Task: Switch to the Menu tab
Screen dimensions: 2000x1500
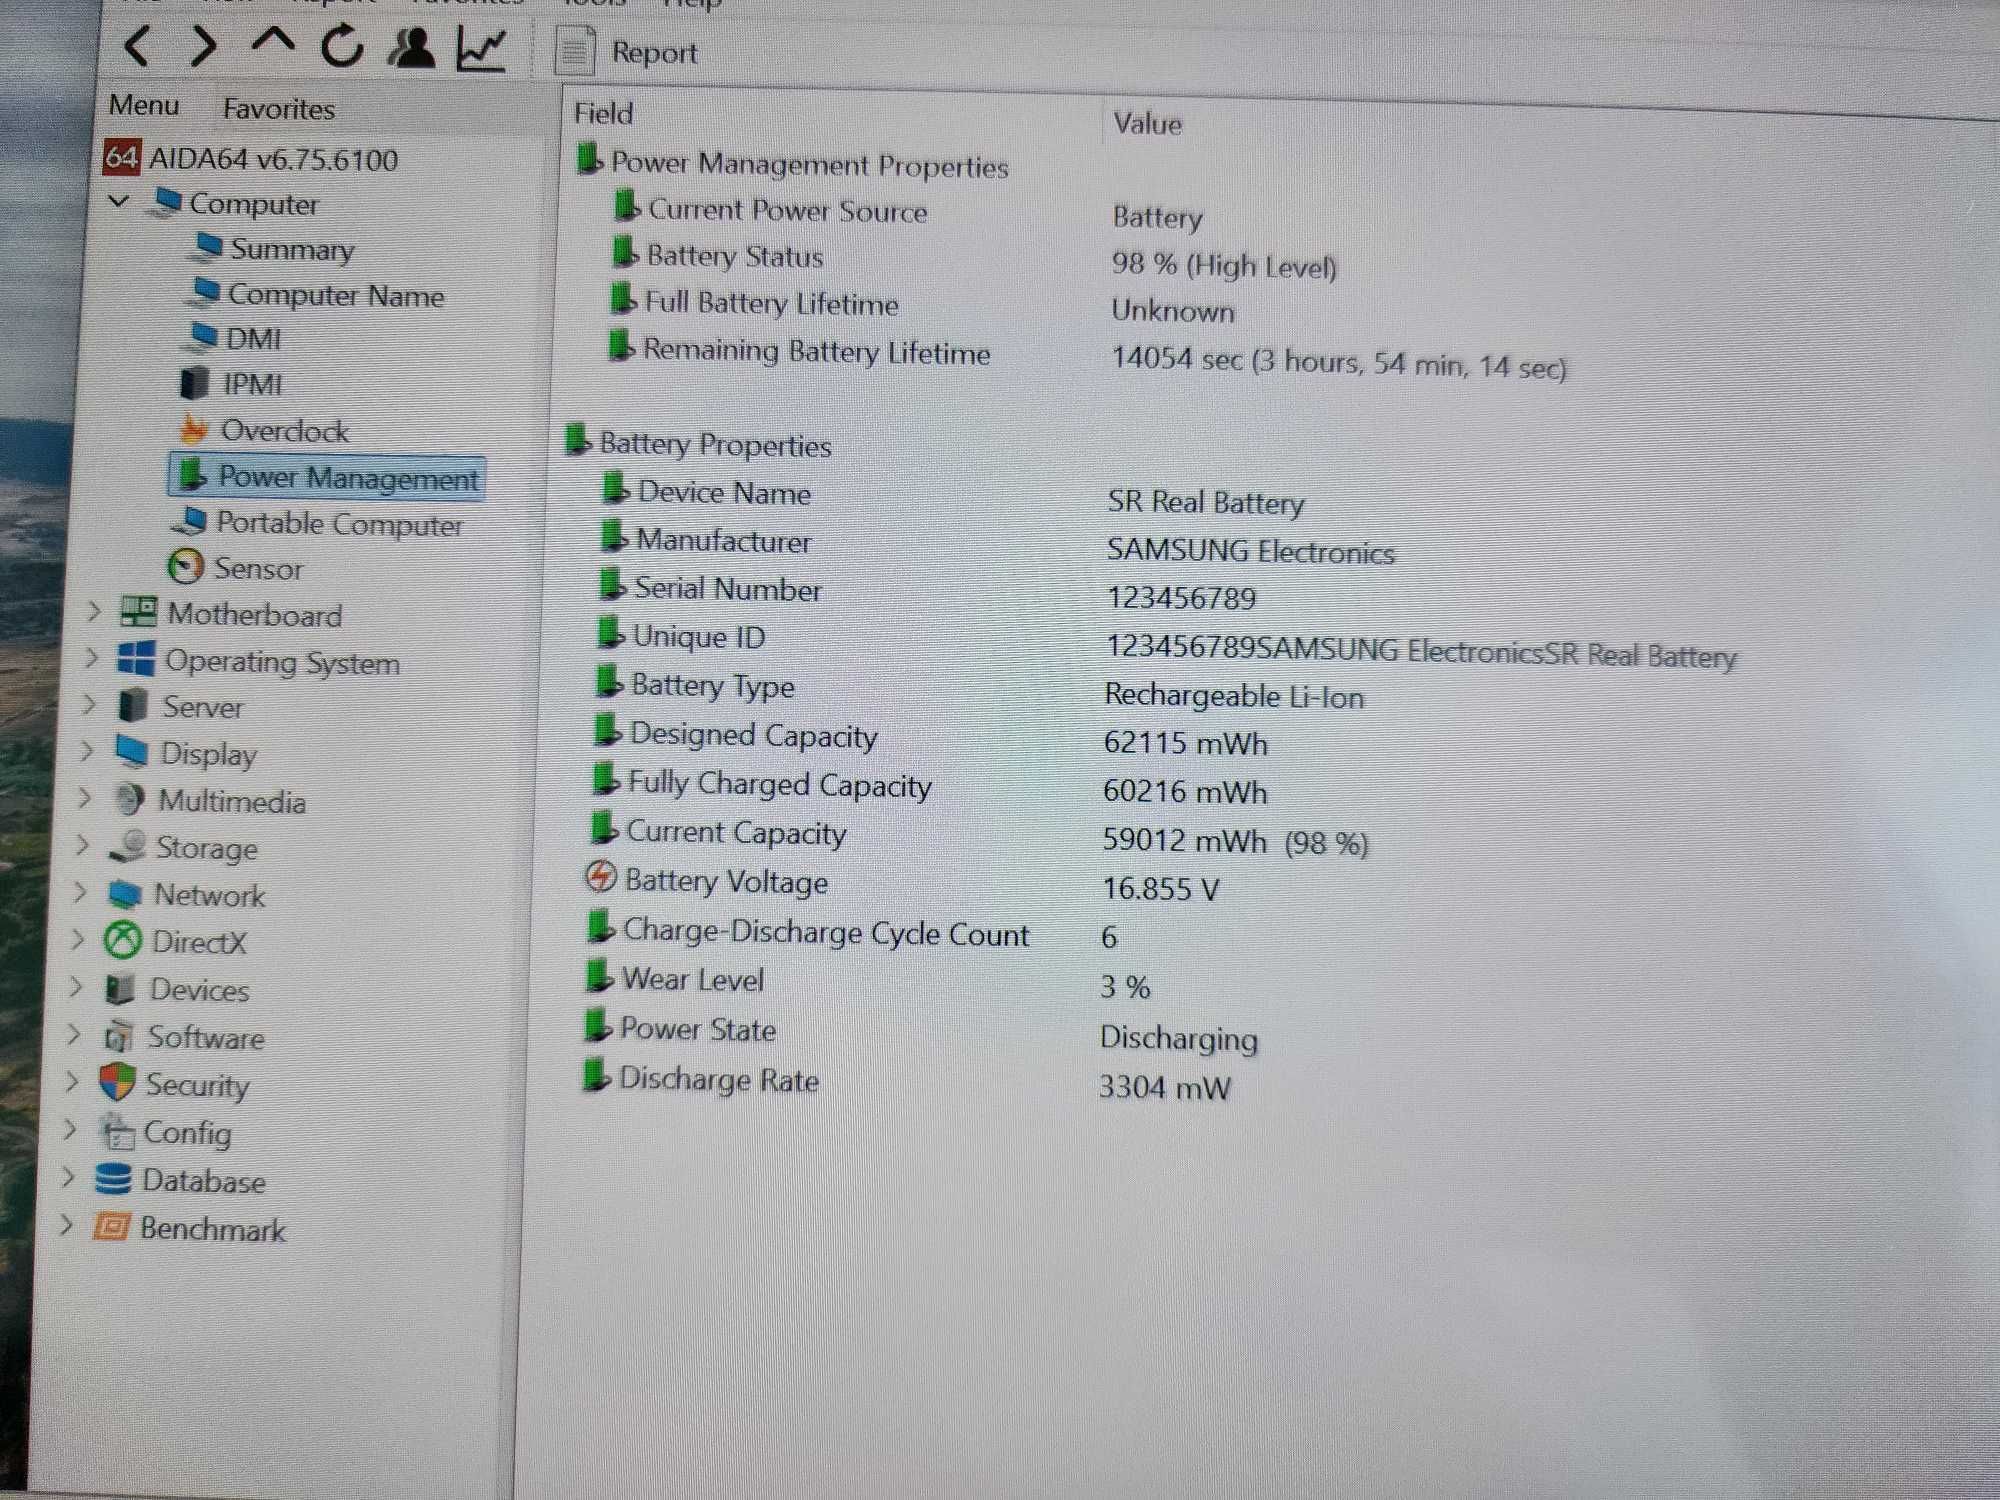Action: [144, 105]
